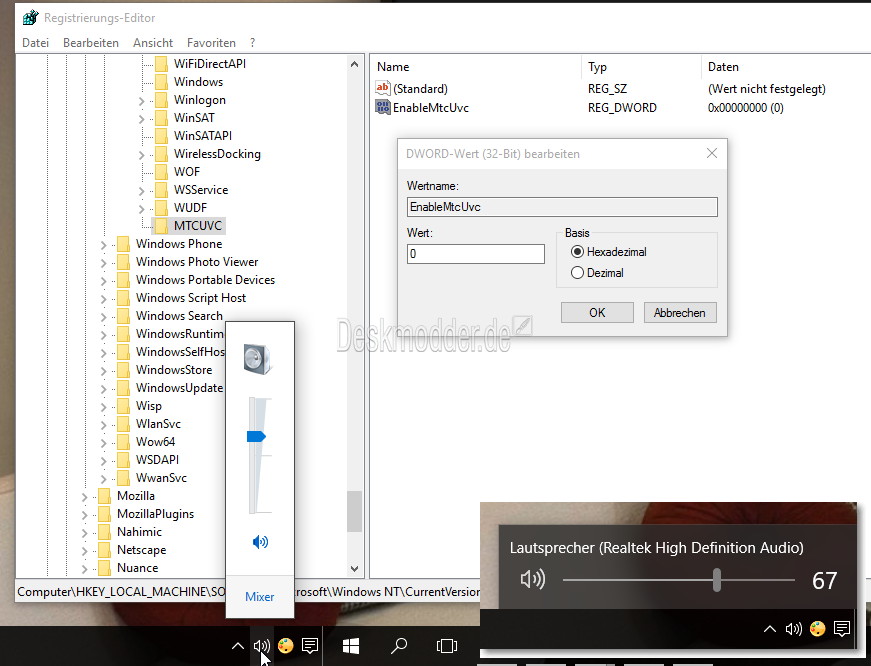
Task: Click the Wertname field showing EnableMtcUvc
Action: pos(562,207)
